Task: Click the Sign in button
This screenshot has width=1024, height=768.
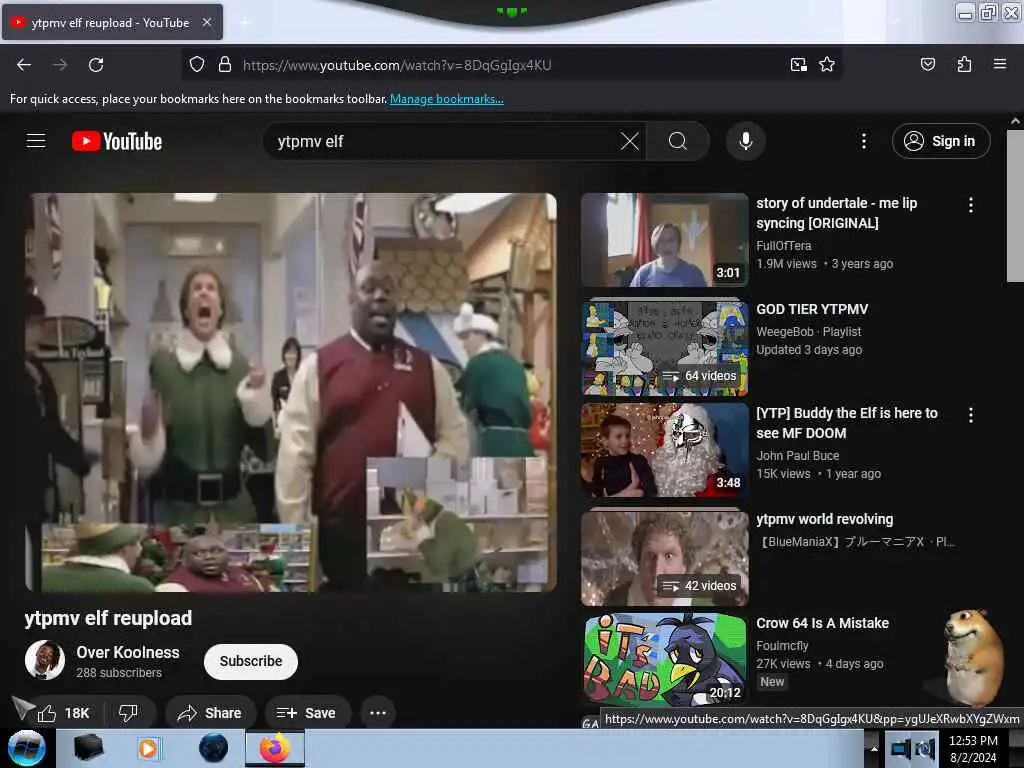Action: point(941,141)
